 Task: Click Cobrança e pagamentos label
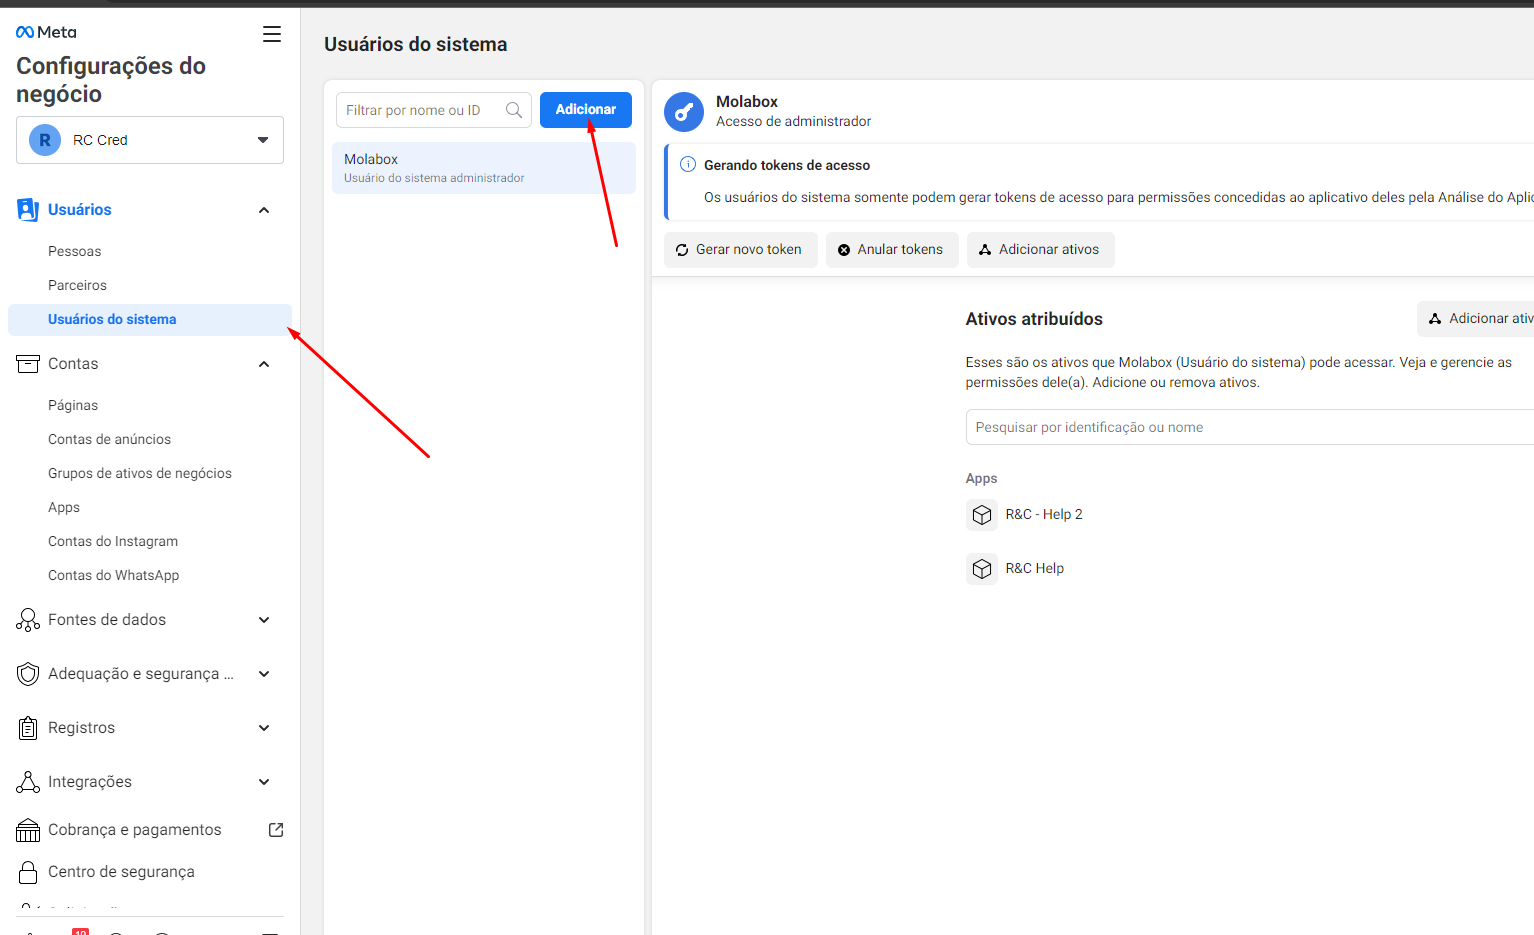coord(135,830)
